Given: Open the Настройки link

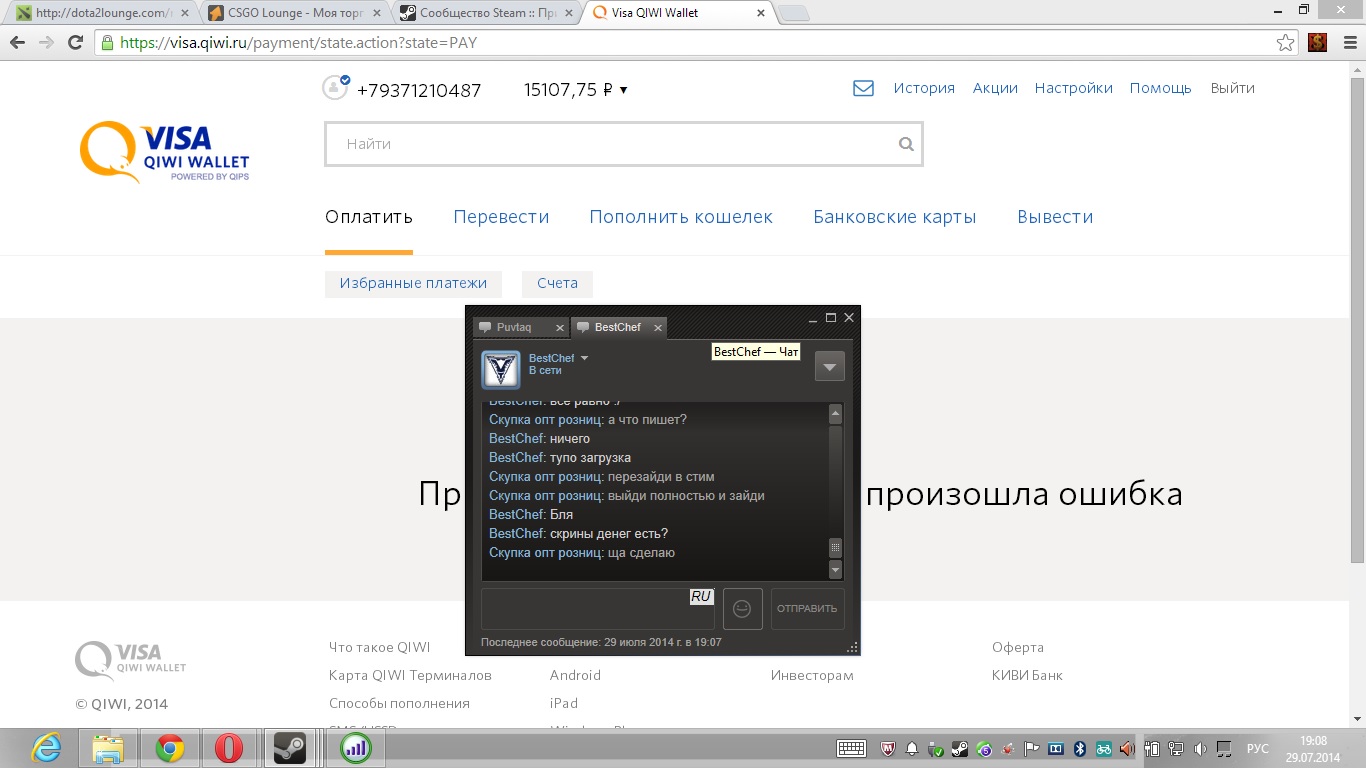Looking at the screenshot, I should click(1074, 88).
